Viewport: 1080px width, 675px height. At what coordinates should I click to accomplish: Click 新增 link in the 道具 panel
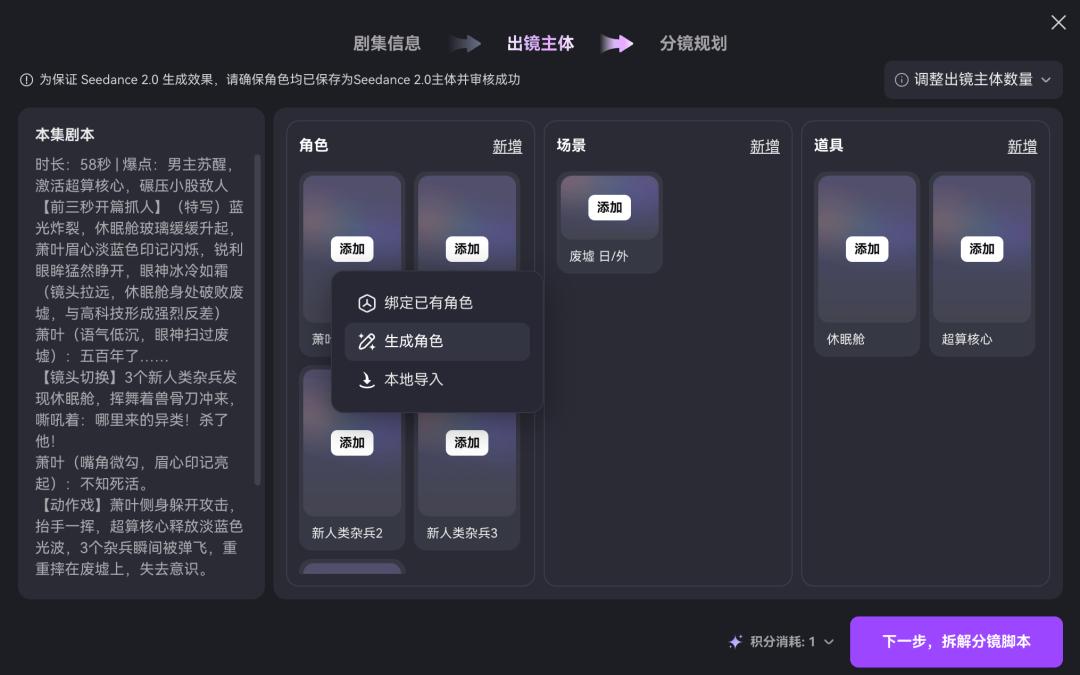pos(1021,147)
